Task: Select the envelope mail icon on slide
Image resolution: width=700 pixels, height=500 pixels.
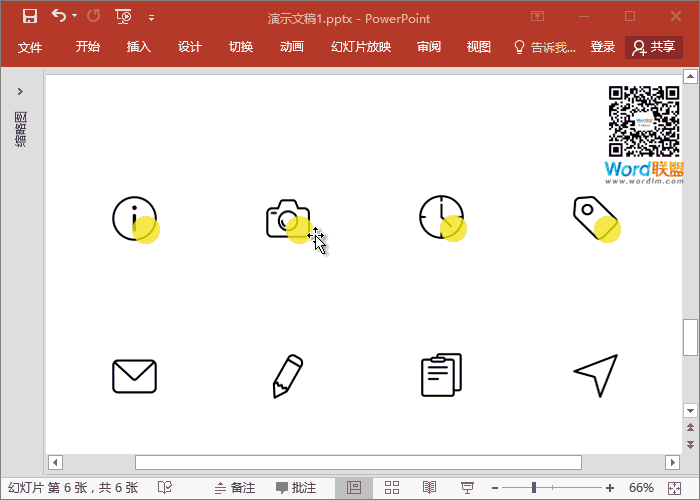Action: (x=134, y=376)
